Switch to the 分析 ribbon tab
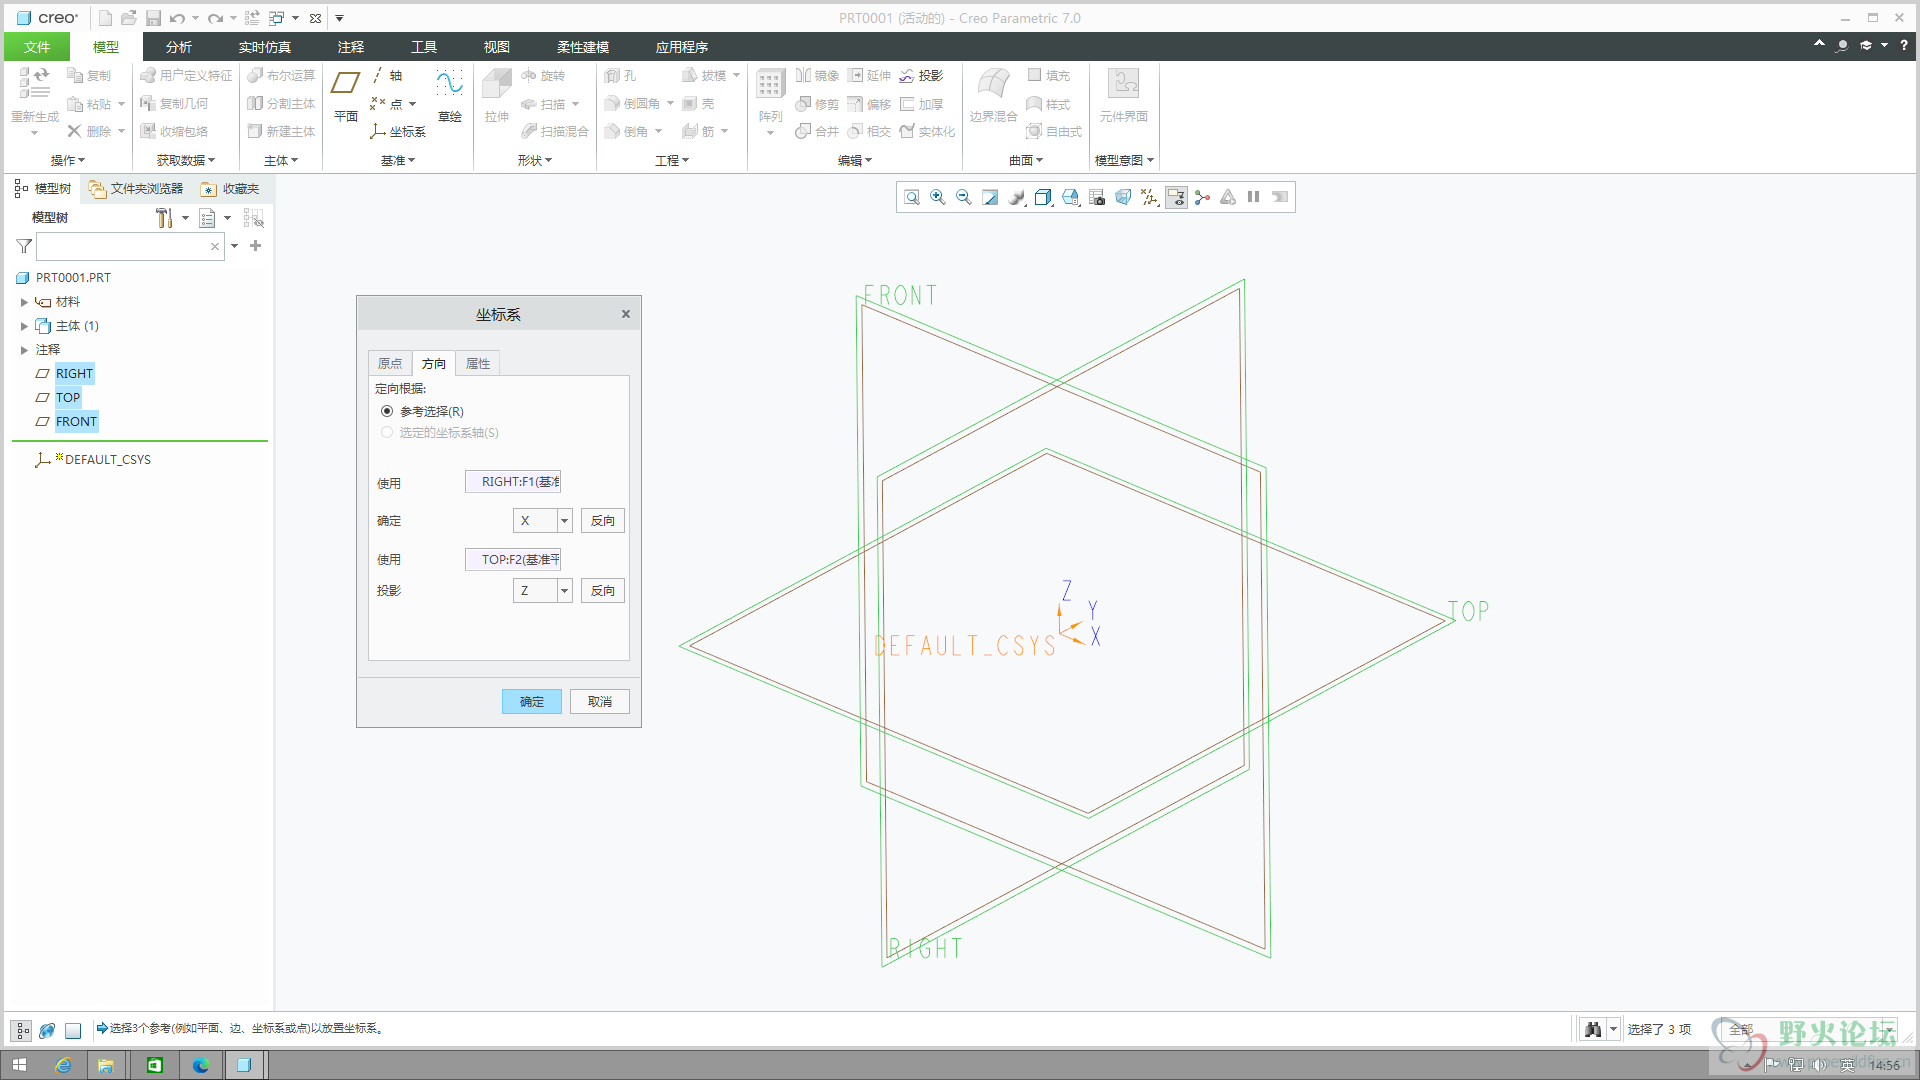The height and width of the screenshot is (1080, 1920). 179,47
